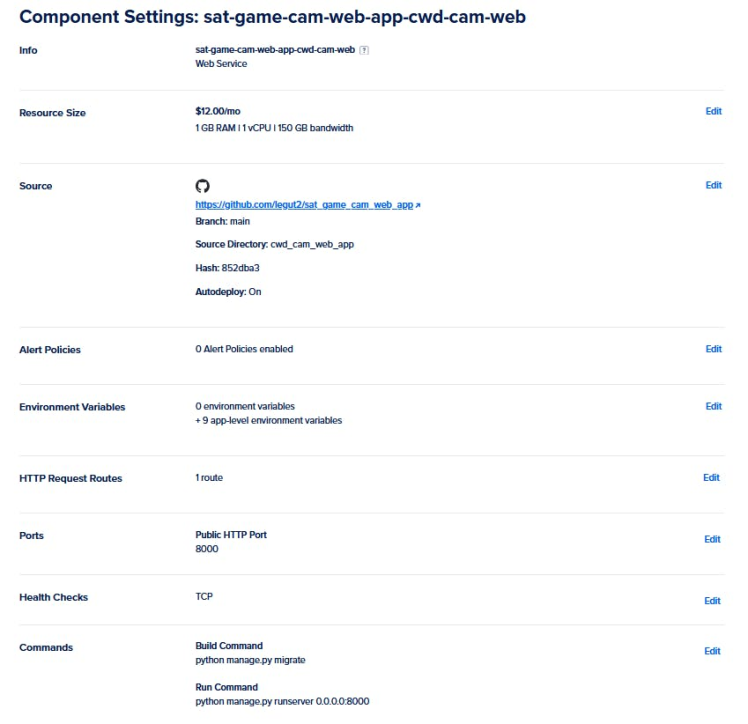Click the help icon beside component name
Screen dimensions: 748x724
coord(364,49)
